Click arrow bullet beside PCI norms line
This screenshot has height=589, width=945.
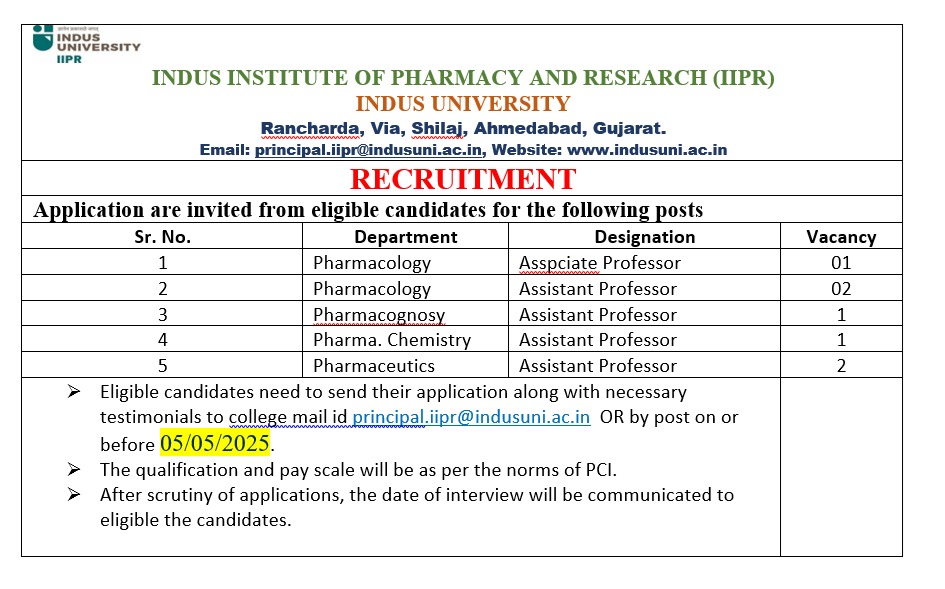pos(74,469)
